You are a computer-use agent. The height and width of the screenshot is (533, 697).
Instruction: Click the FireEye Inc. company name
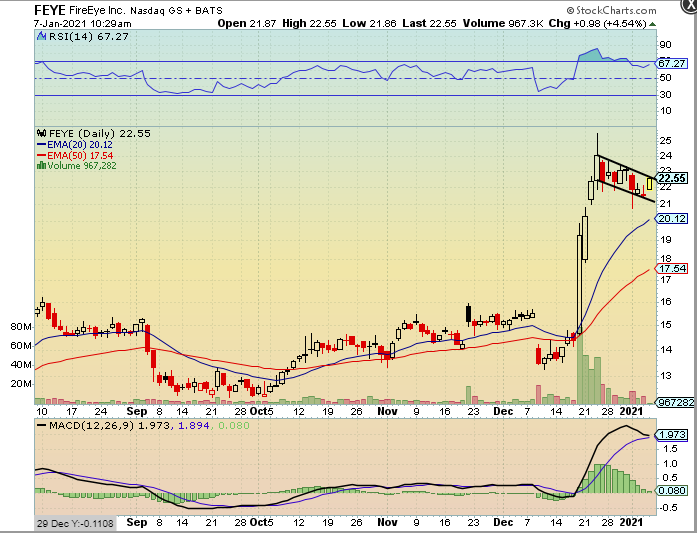(97, 10)
